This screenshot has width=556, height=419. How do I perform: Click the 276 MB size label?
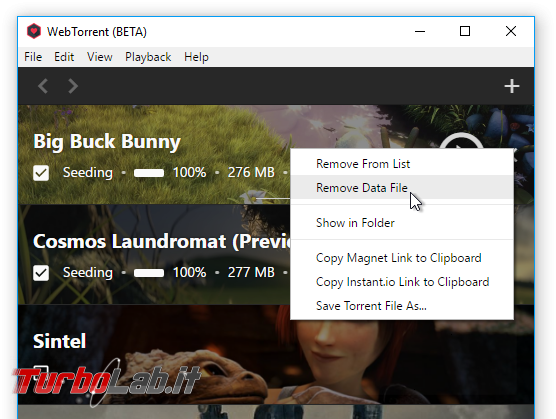pos(251,173)
